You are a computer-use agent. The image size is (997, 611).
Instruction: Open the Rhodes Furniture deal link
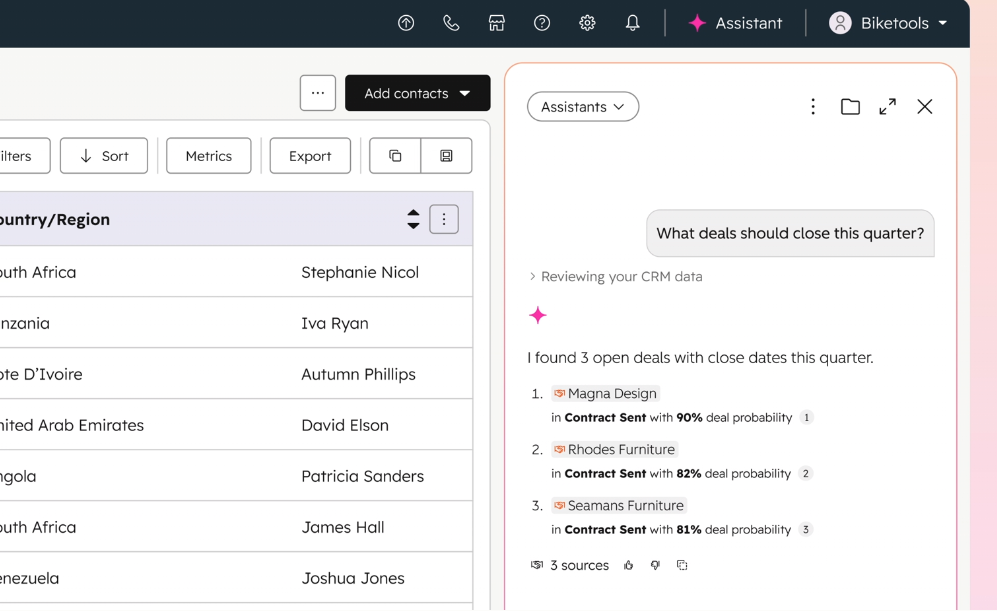pos(614,450)
